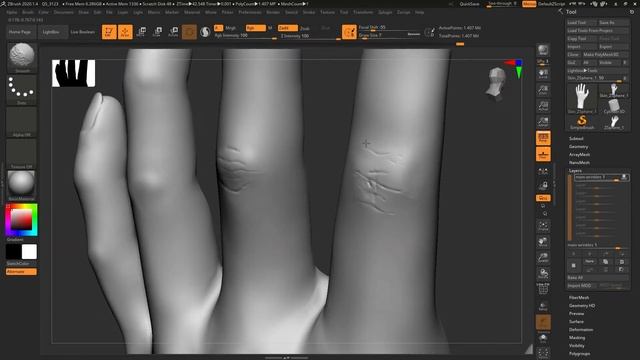Activate the Scale transform icon
This screenshot has height=360, width=640.
pos(157,32)
